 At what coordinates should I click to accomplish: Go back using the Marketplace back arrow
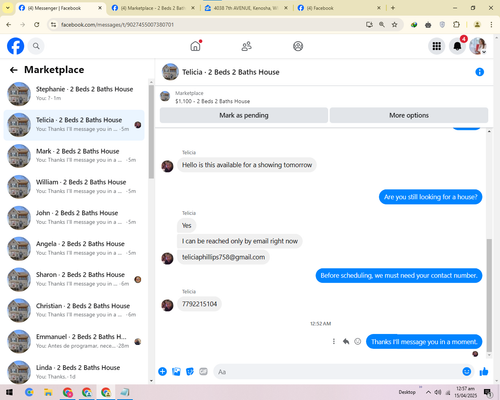tap(14, 70)
